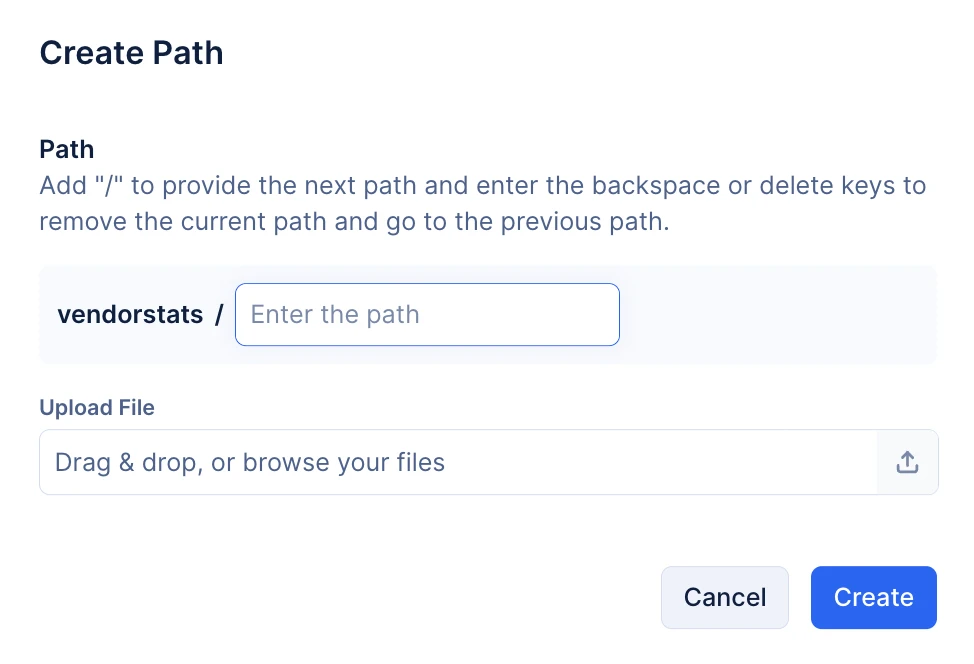Cancel the Create Path dialog
The width and height of the screenshot is (974, 664).
(725, 598)
